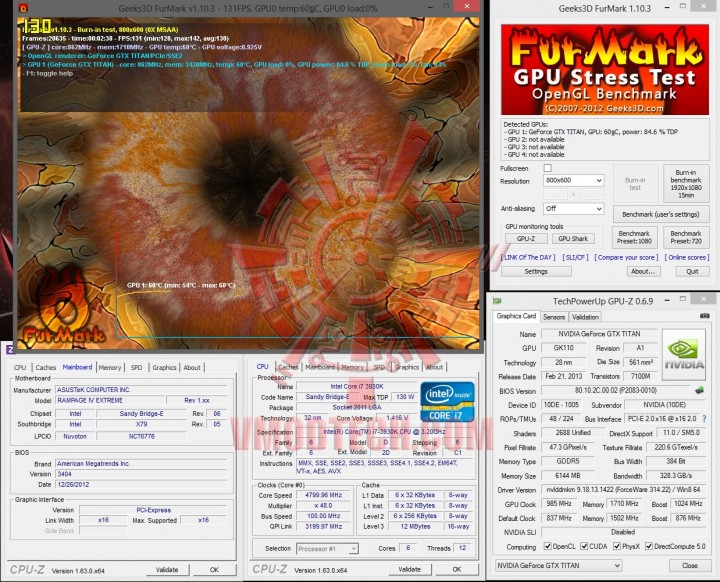Click OK in the left CPU-Z window
The height and width of the screenshot is (582, 720).
(x=214, y=570)
